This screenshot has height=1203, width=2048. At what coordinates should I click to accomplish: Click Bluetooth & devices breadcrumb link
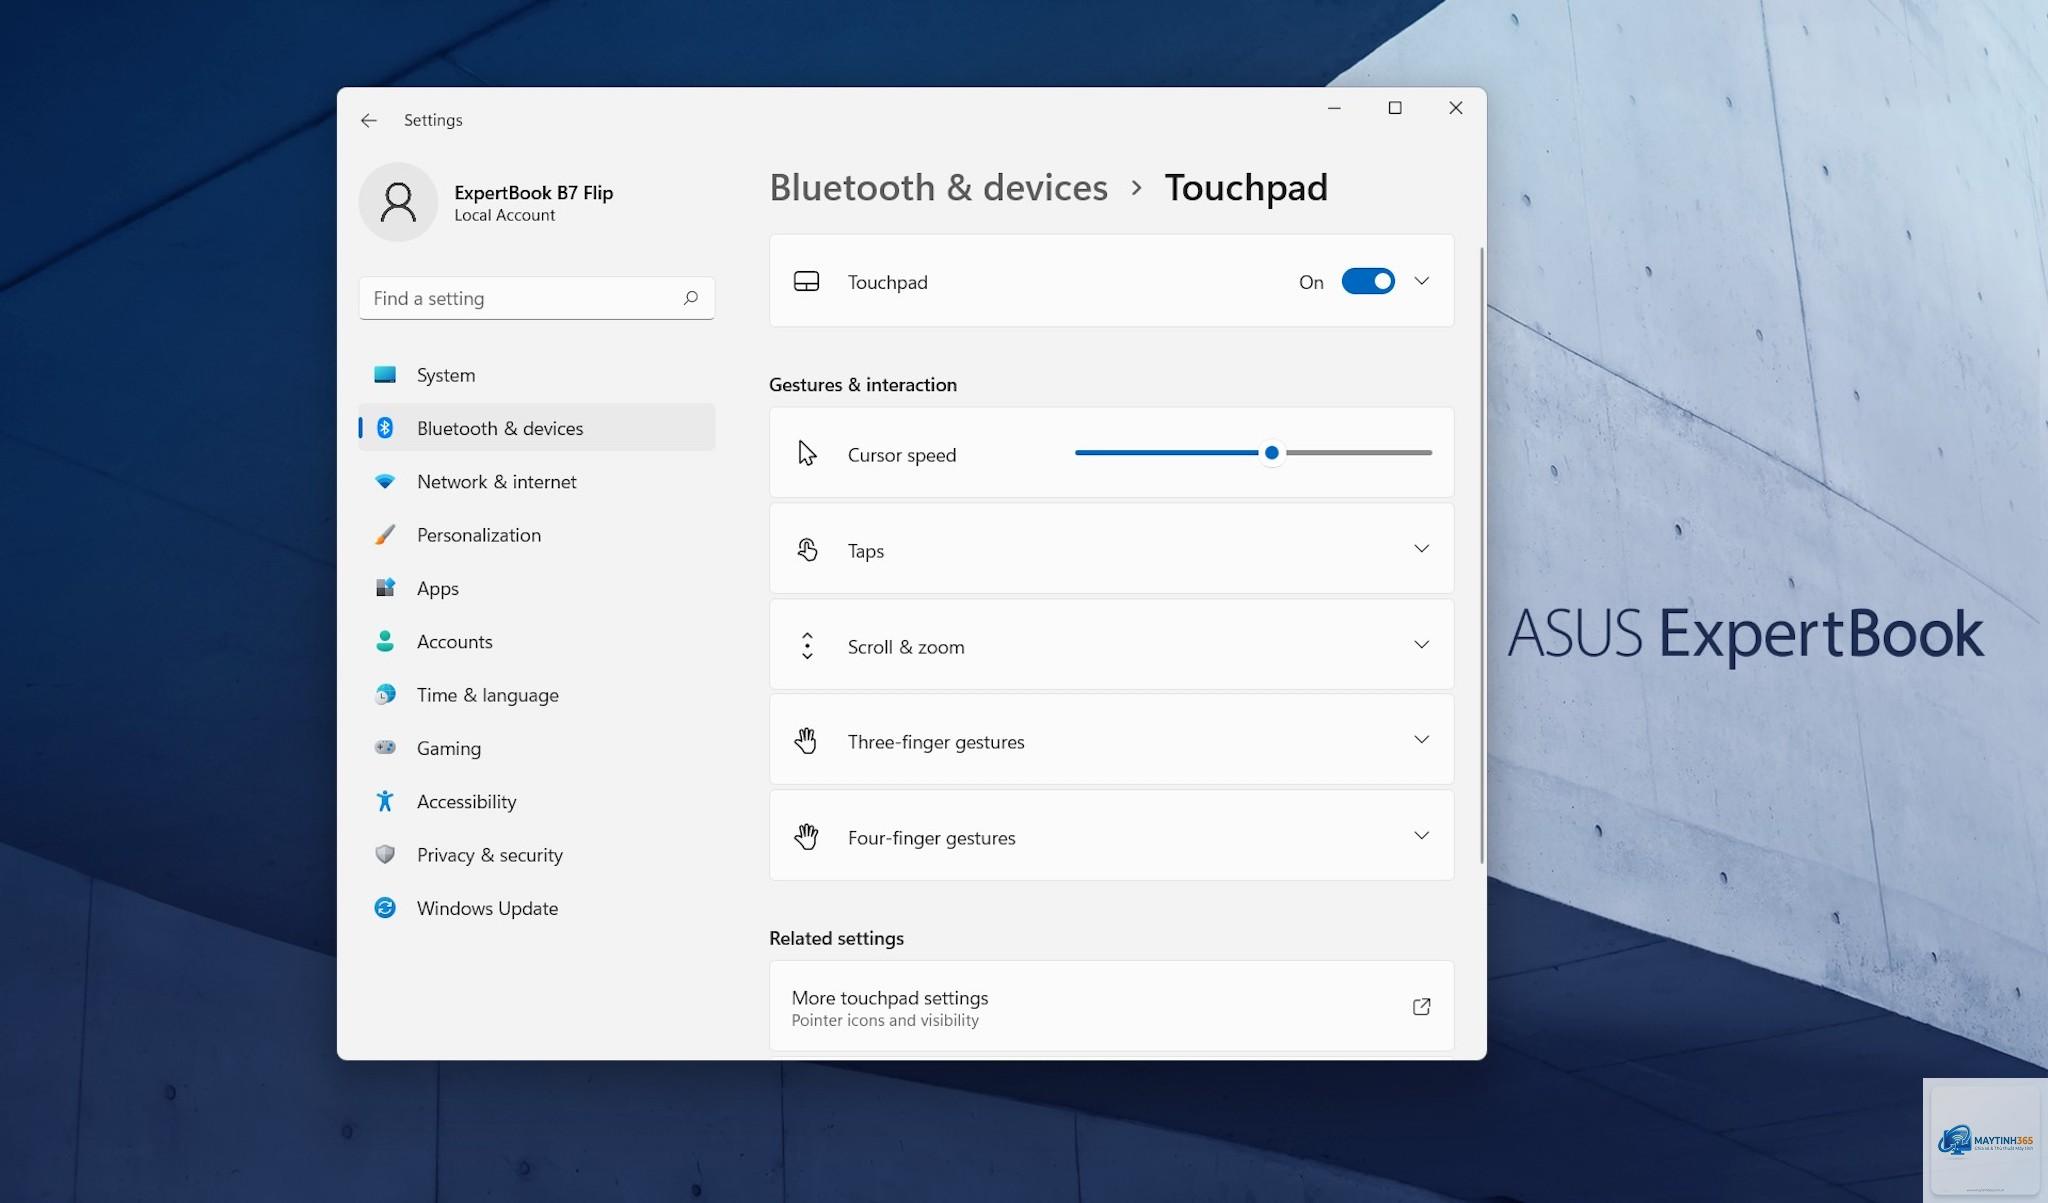tap(938, 187)
